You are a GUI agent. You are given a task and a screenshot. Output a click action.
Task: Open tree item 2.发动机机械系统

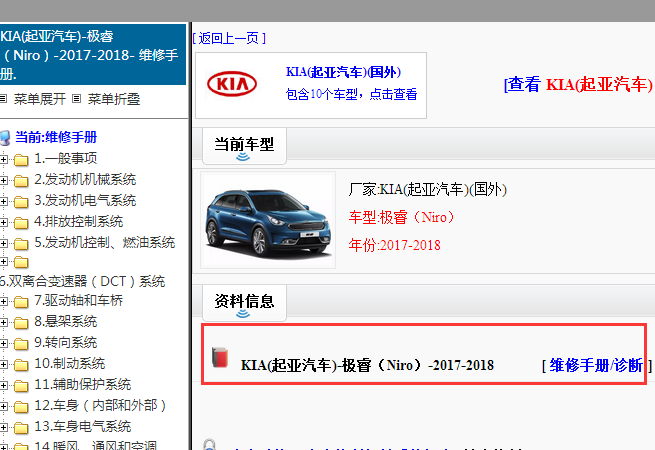[85, 179]
